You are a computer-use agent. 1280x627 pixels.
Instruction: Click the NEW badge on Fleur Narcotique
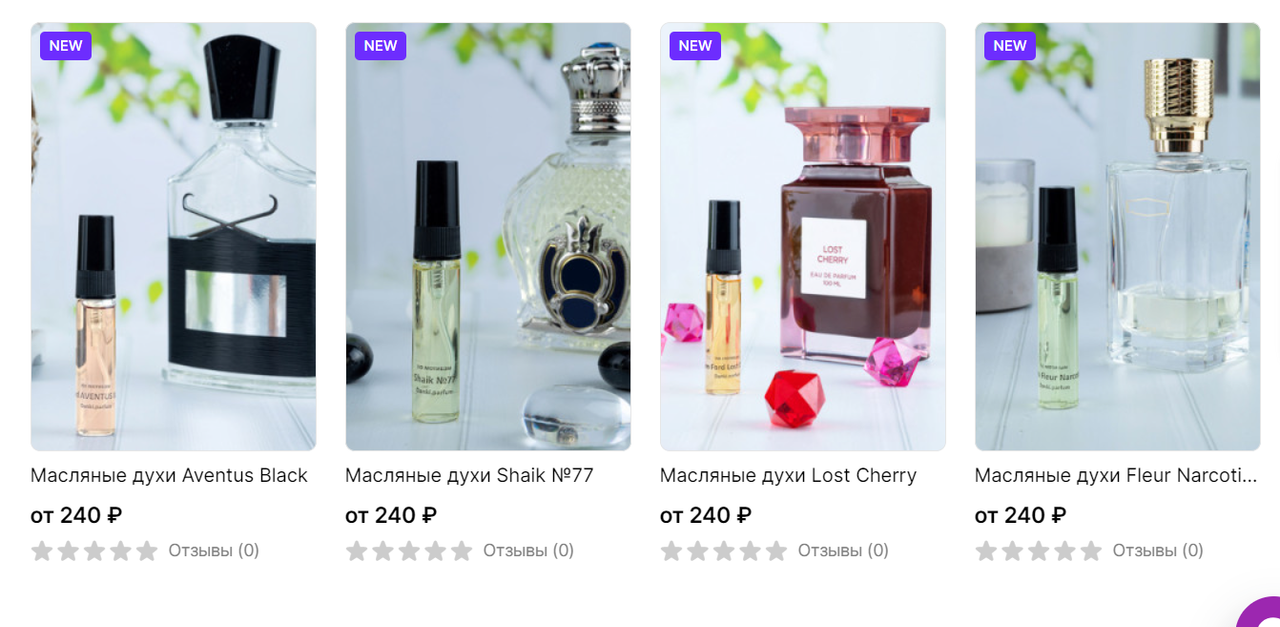click(1010, 46)
